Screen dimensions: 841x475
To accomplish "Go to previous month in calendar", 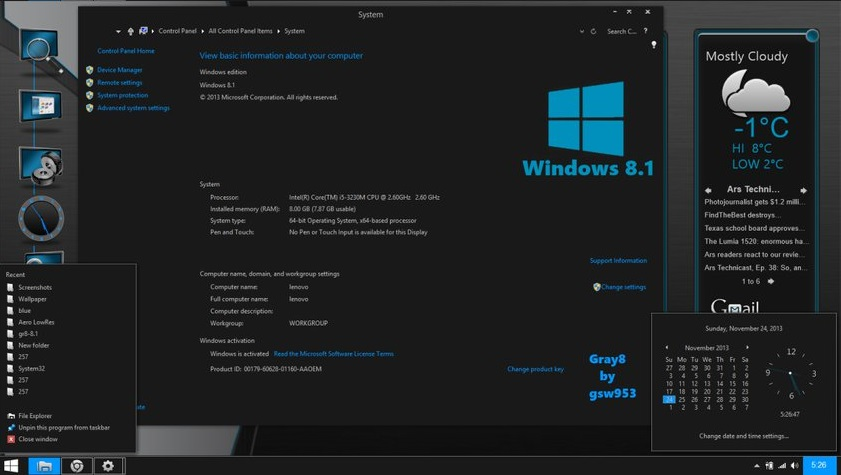I will click(x=666, y=348).
